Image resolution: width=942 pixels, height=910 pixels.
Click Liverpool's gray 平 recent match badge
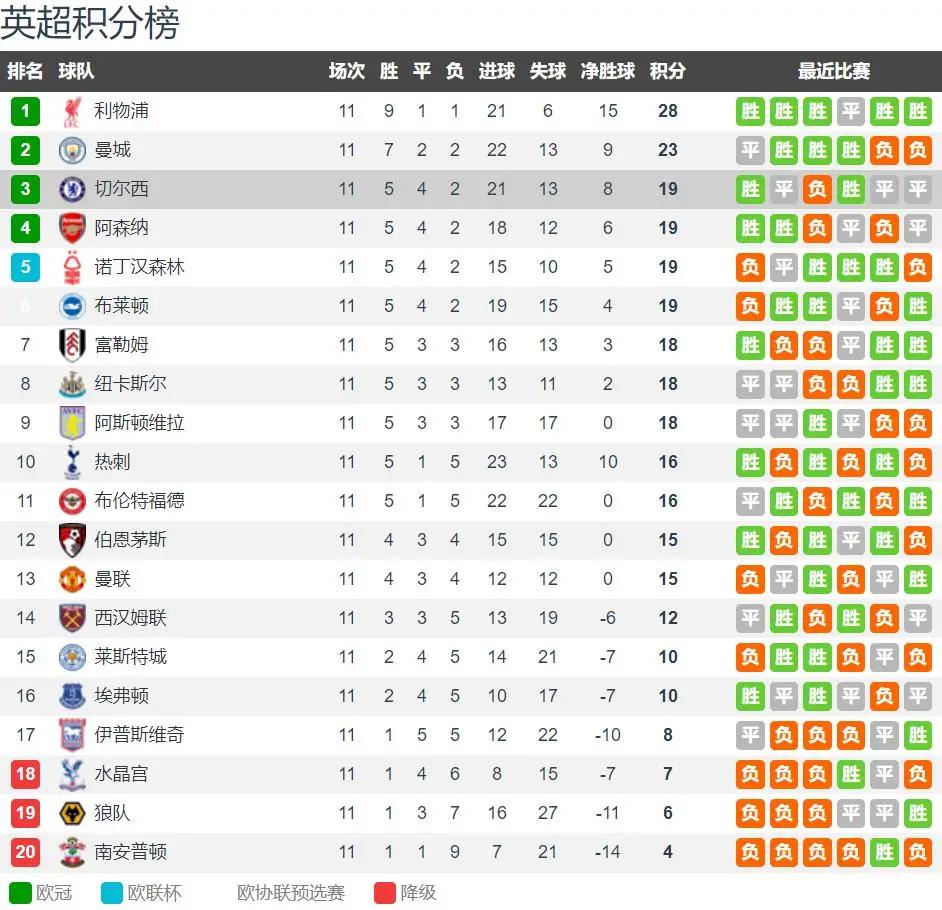pos(851,111)
